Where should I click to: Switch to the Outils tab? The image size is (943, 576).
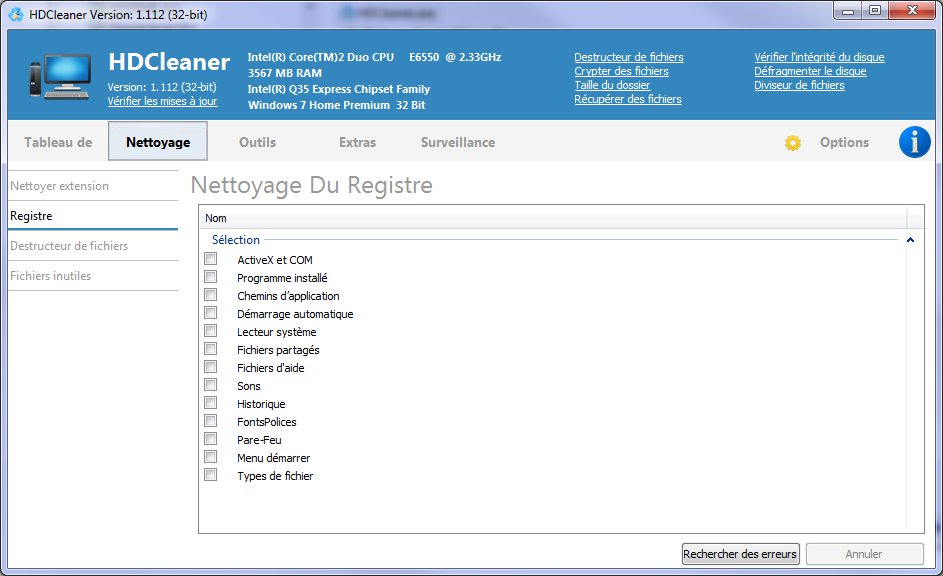click(x=257, y=142)
